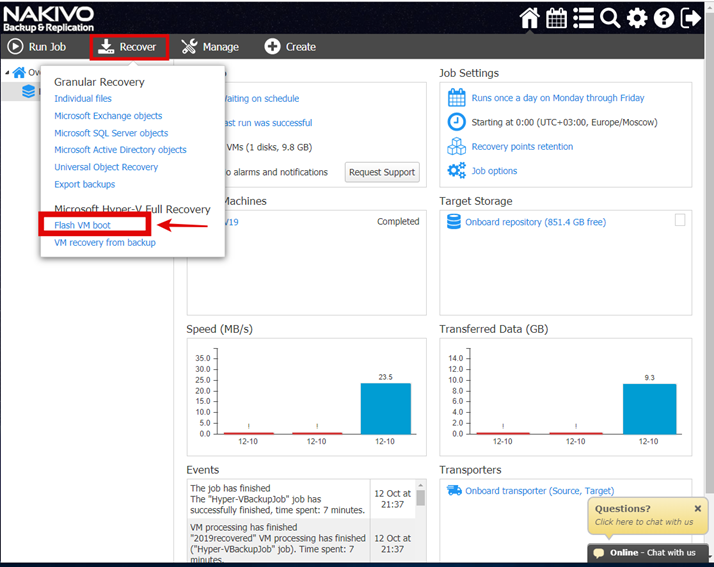Tick the Onboard repository checkbox
714x567 pixels.
pos(680,220)
